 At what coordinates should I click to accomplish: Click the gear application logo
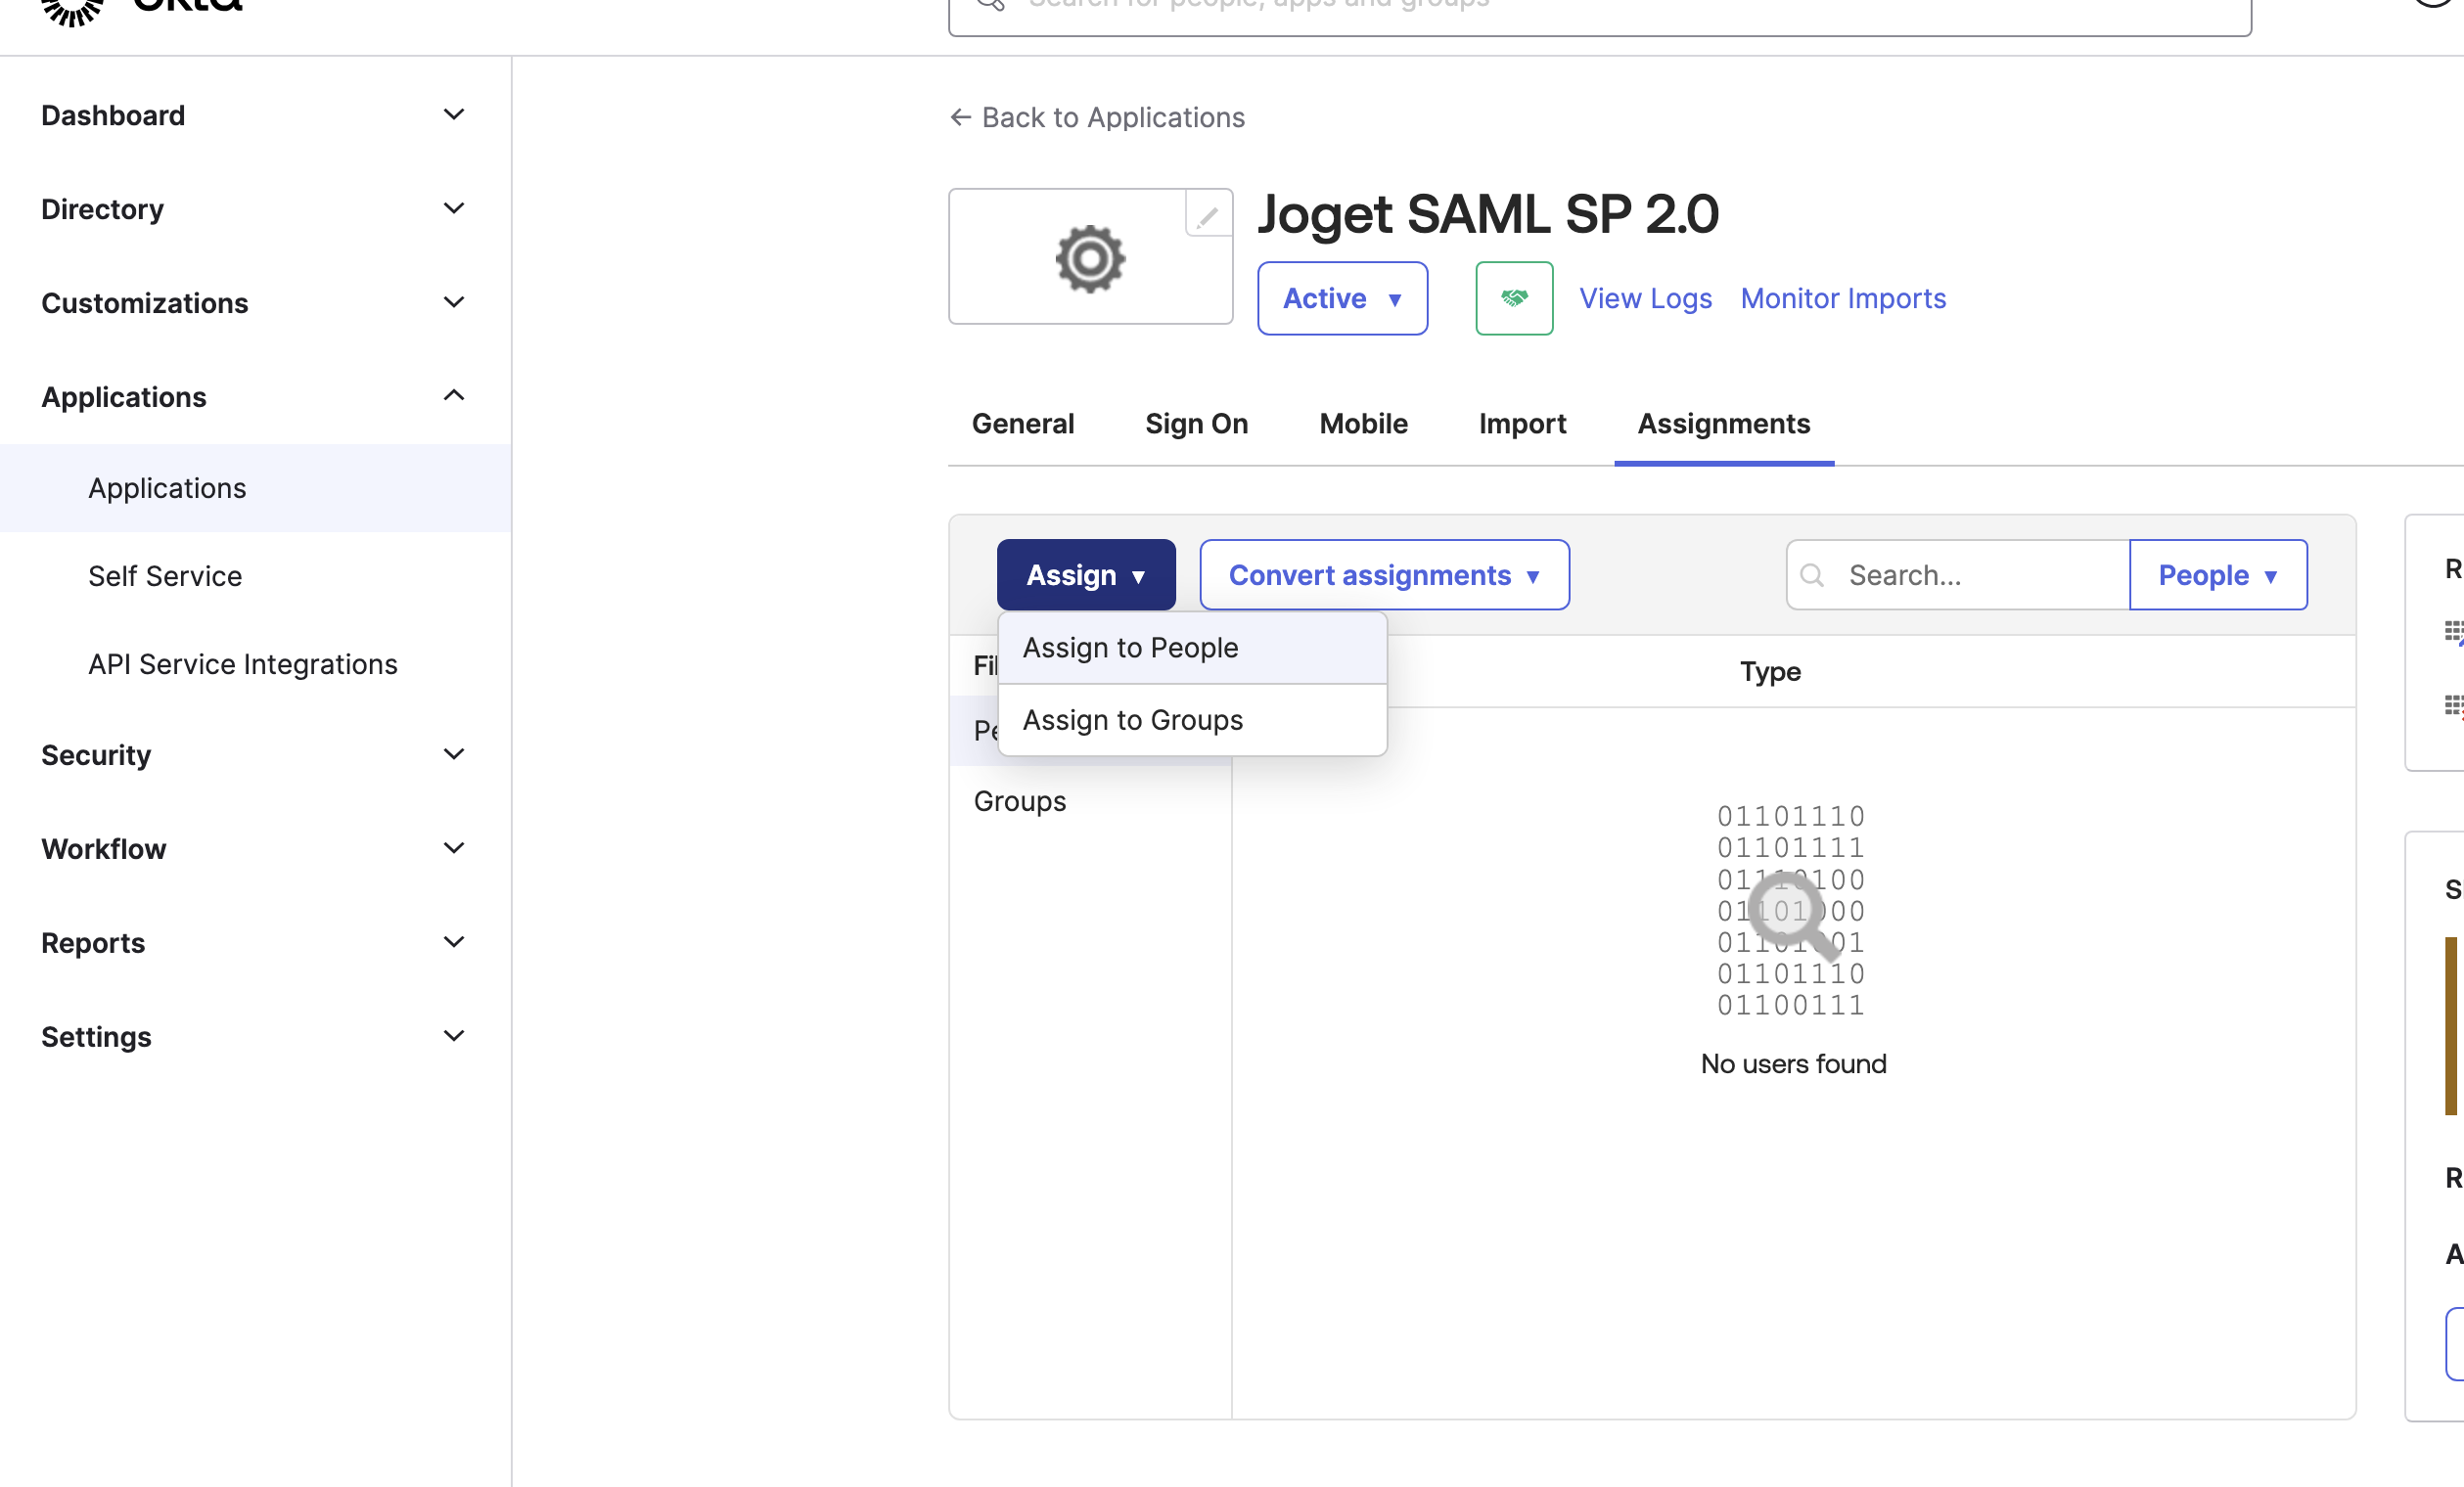1089,258
